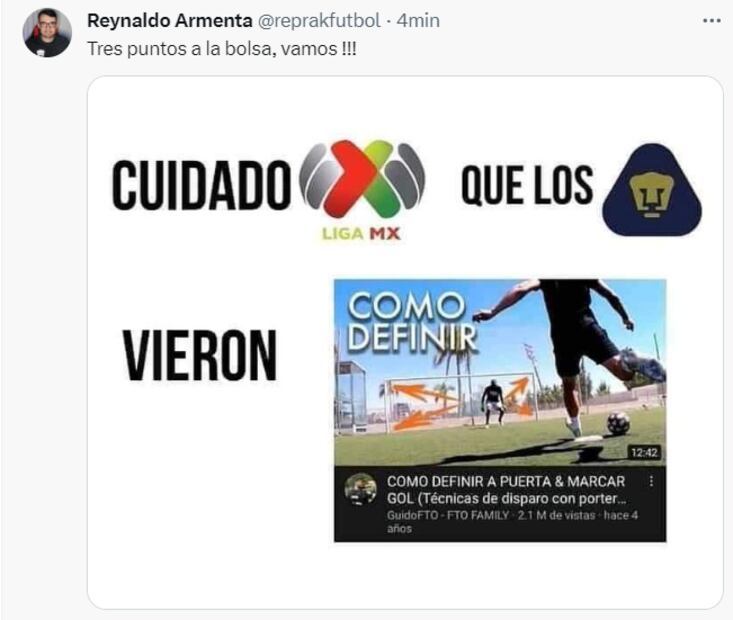
Task: Click the 4min timestamp link
Action: click(x=418, y=21)
